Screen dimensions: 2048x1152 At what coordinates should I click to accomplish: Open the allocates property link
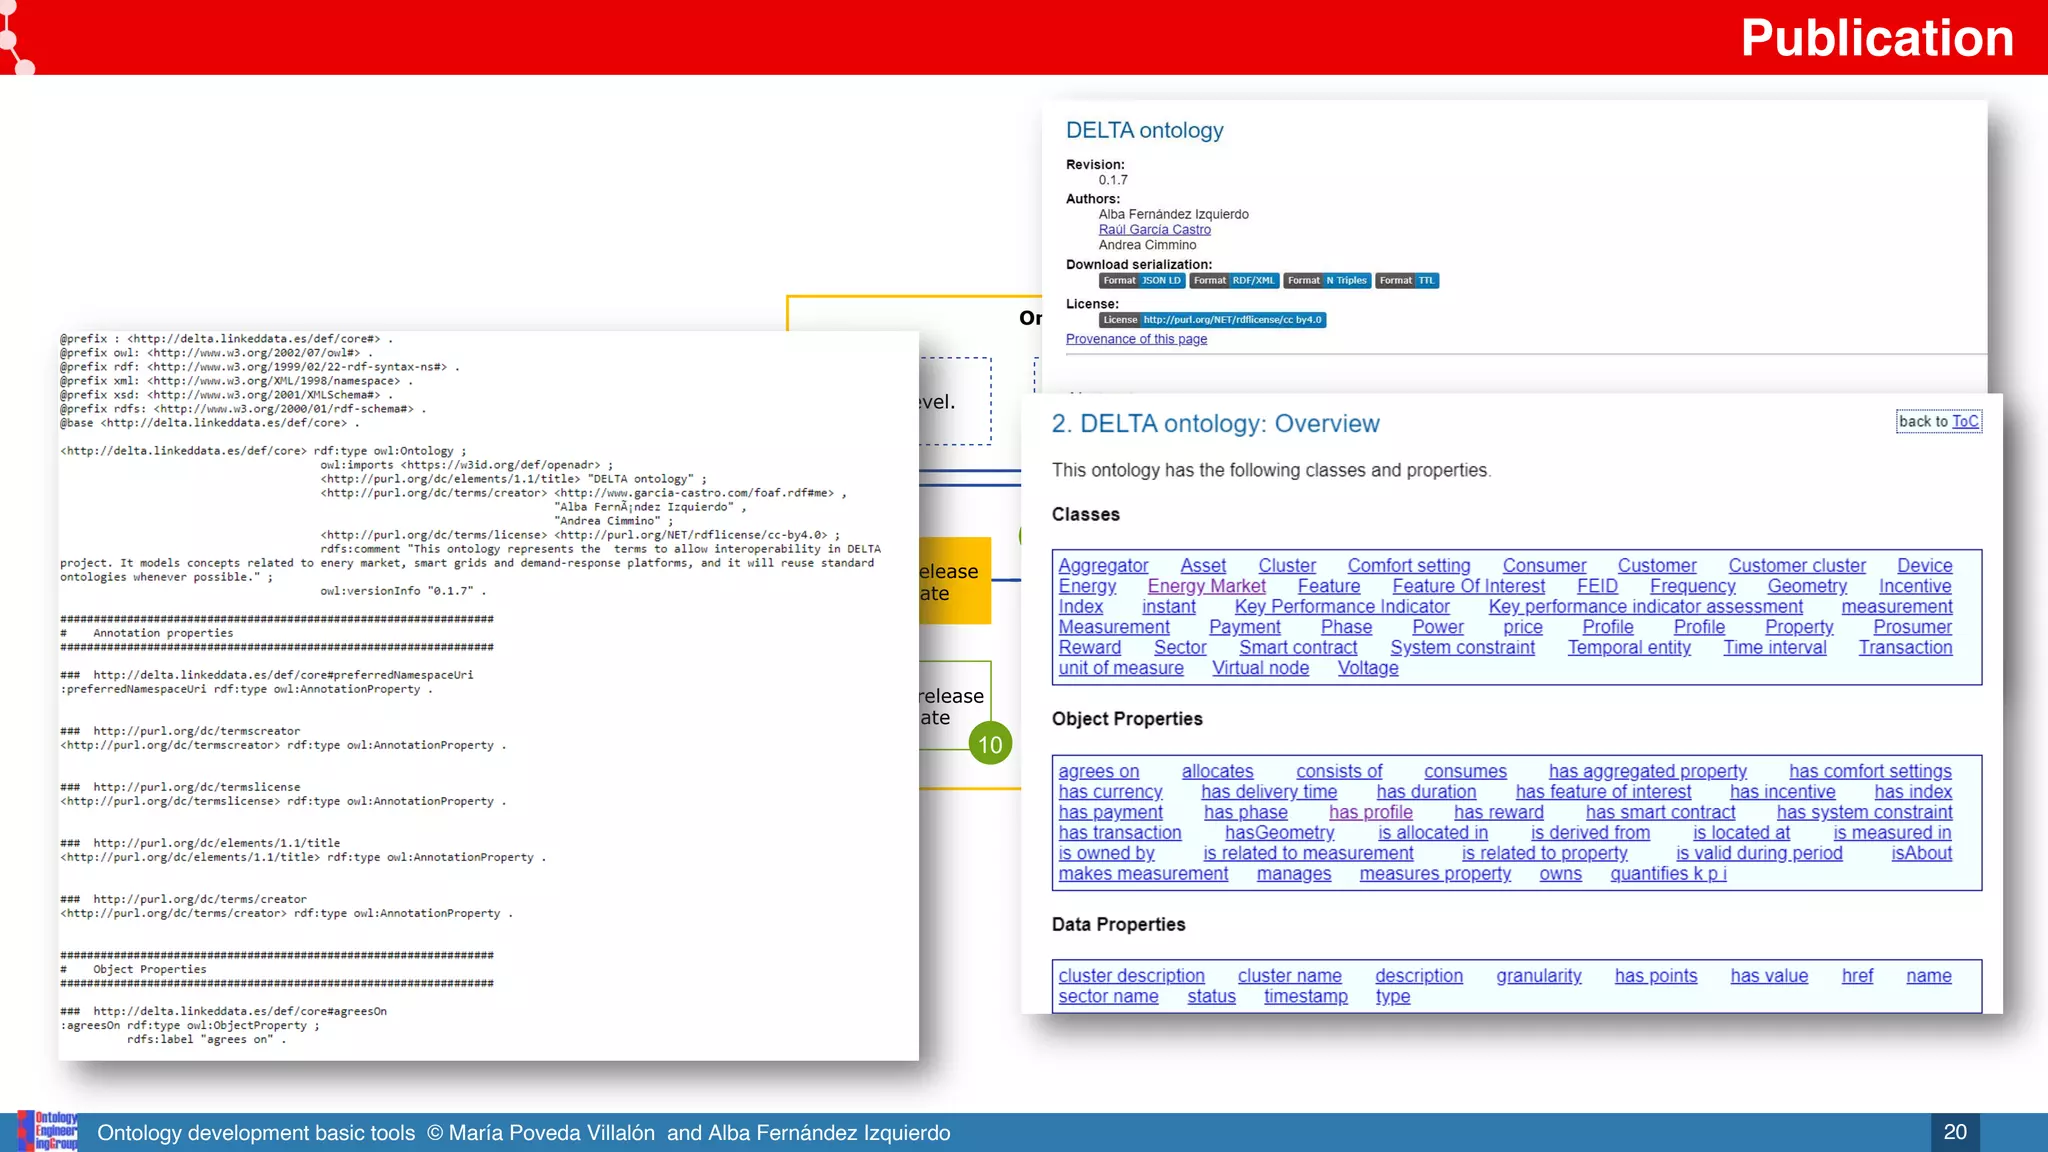[1217, 772]
